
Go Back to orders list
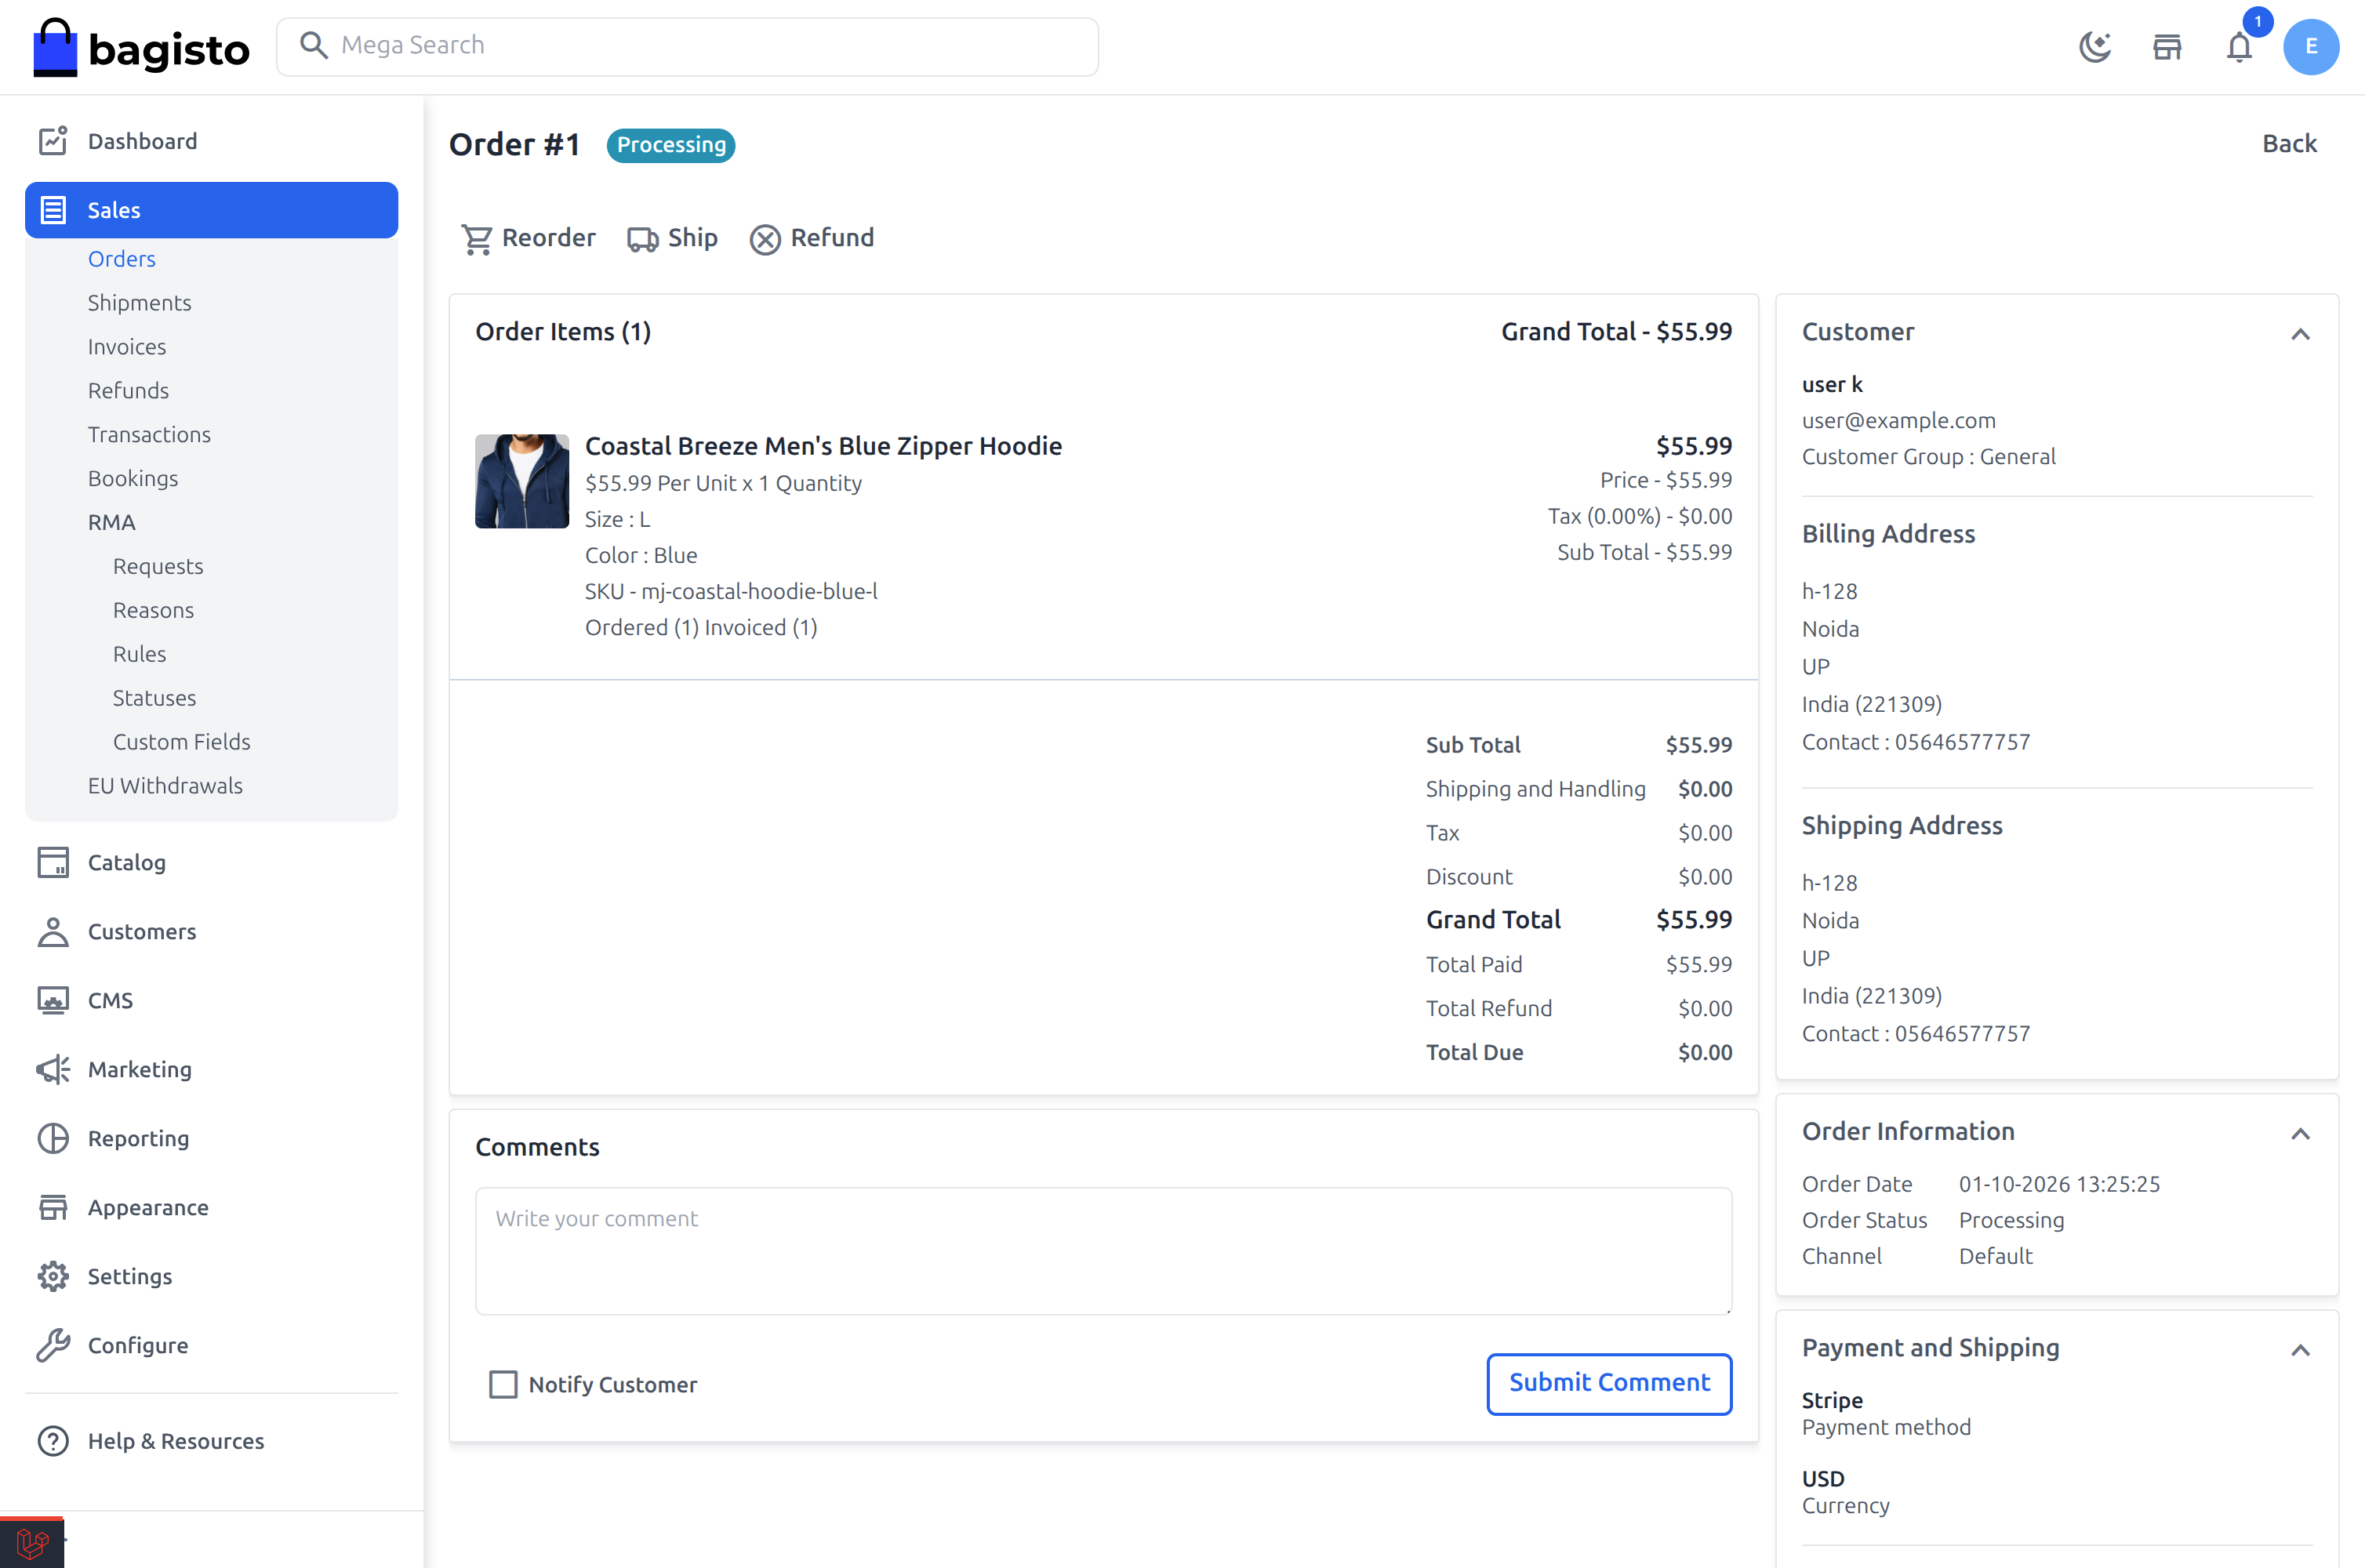point(2289,143)
